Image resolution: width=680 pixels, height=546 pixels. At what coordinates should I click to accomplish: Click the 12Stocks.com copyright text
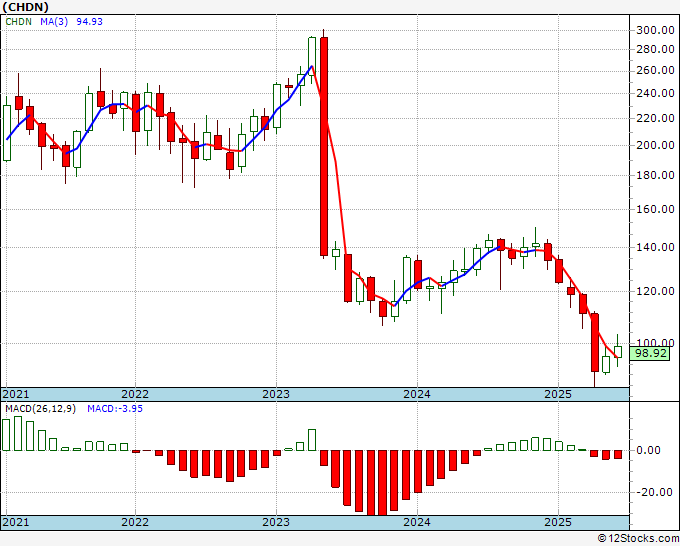[x=637, y=539]
